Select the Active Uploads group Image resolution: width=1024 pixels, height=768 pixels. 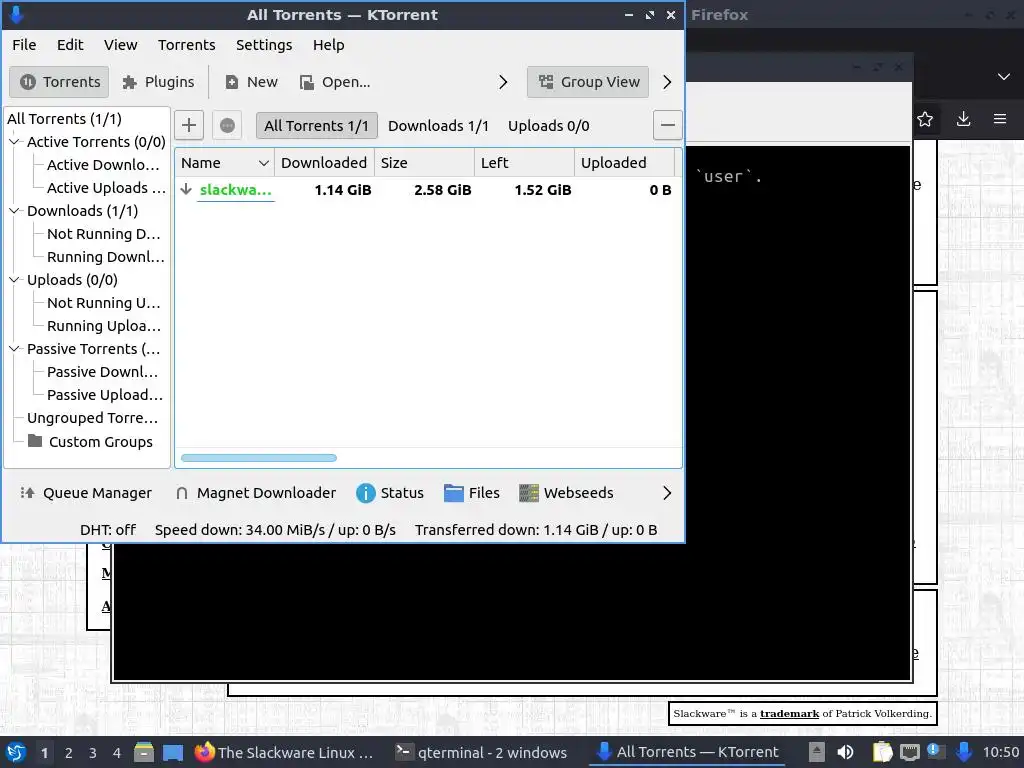[x=106, y=188]
